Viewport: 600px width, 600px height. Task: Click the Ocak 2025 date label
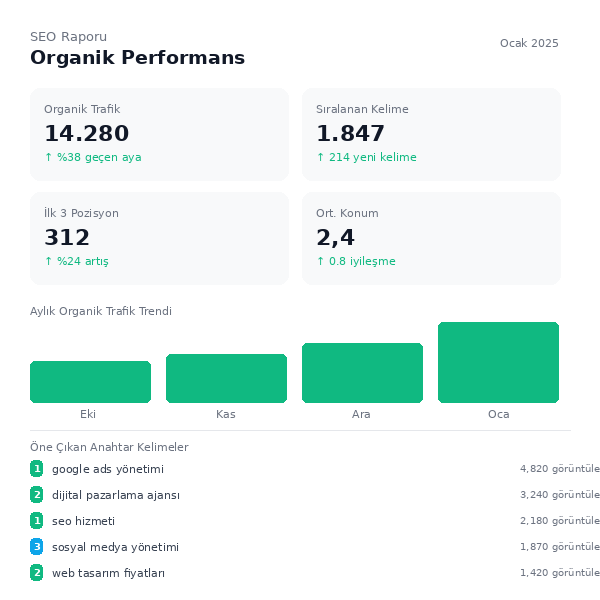529,43
